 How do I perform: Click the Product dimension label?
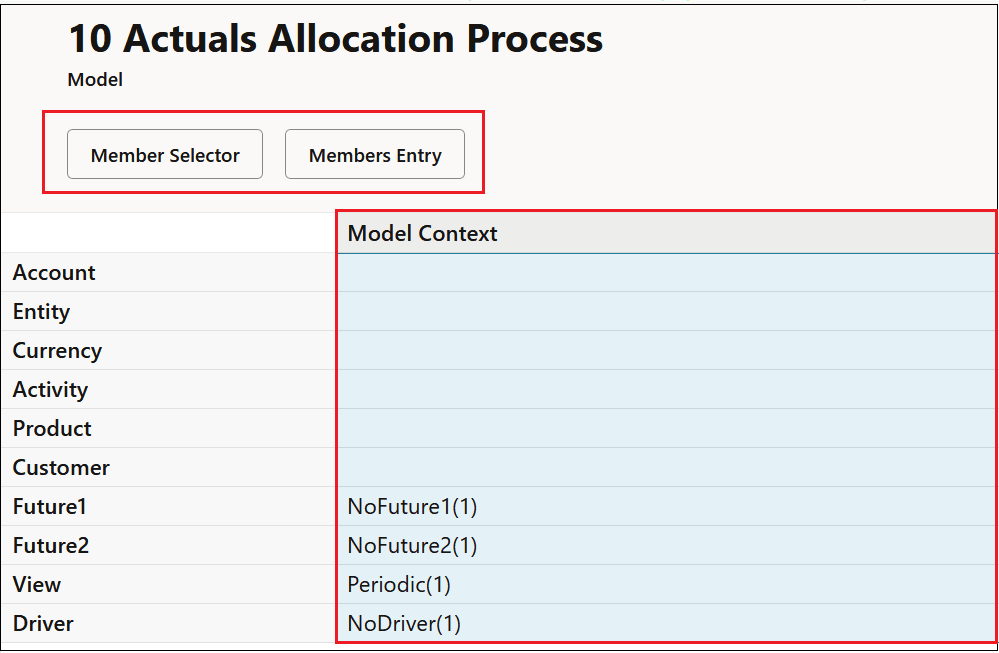[51, 428]
